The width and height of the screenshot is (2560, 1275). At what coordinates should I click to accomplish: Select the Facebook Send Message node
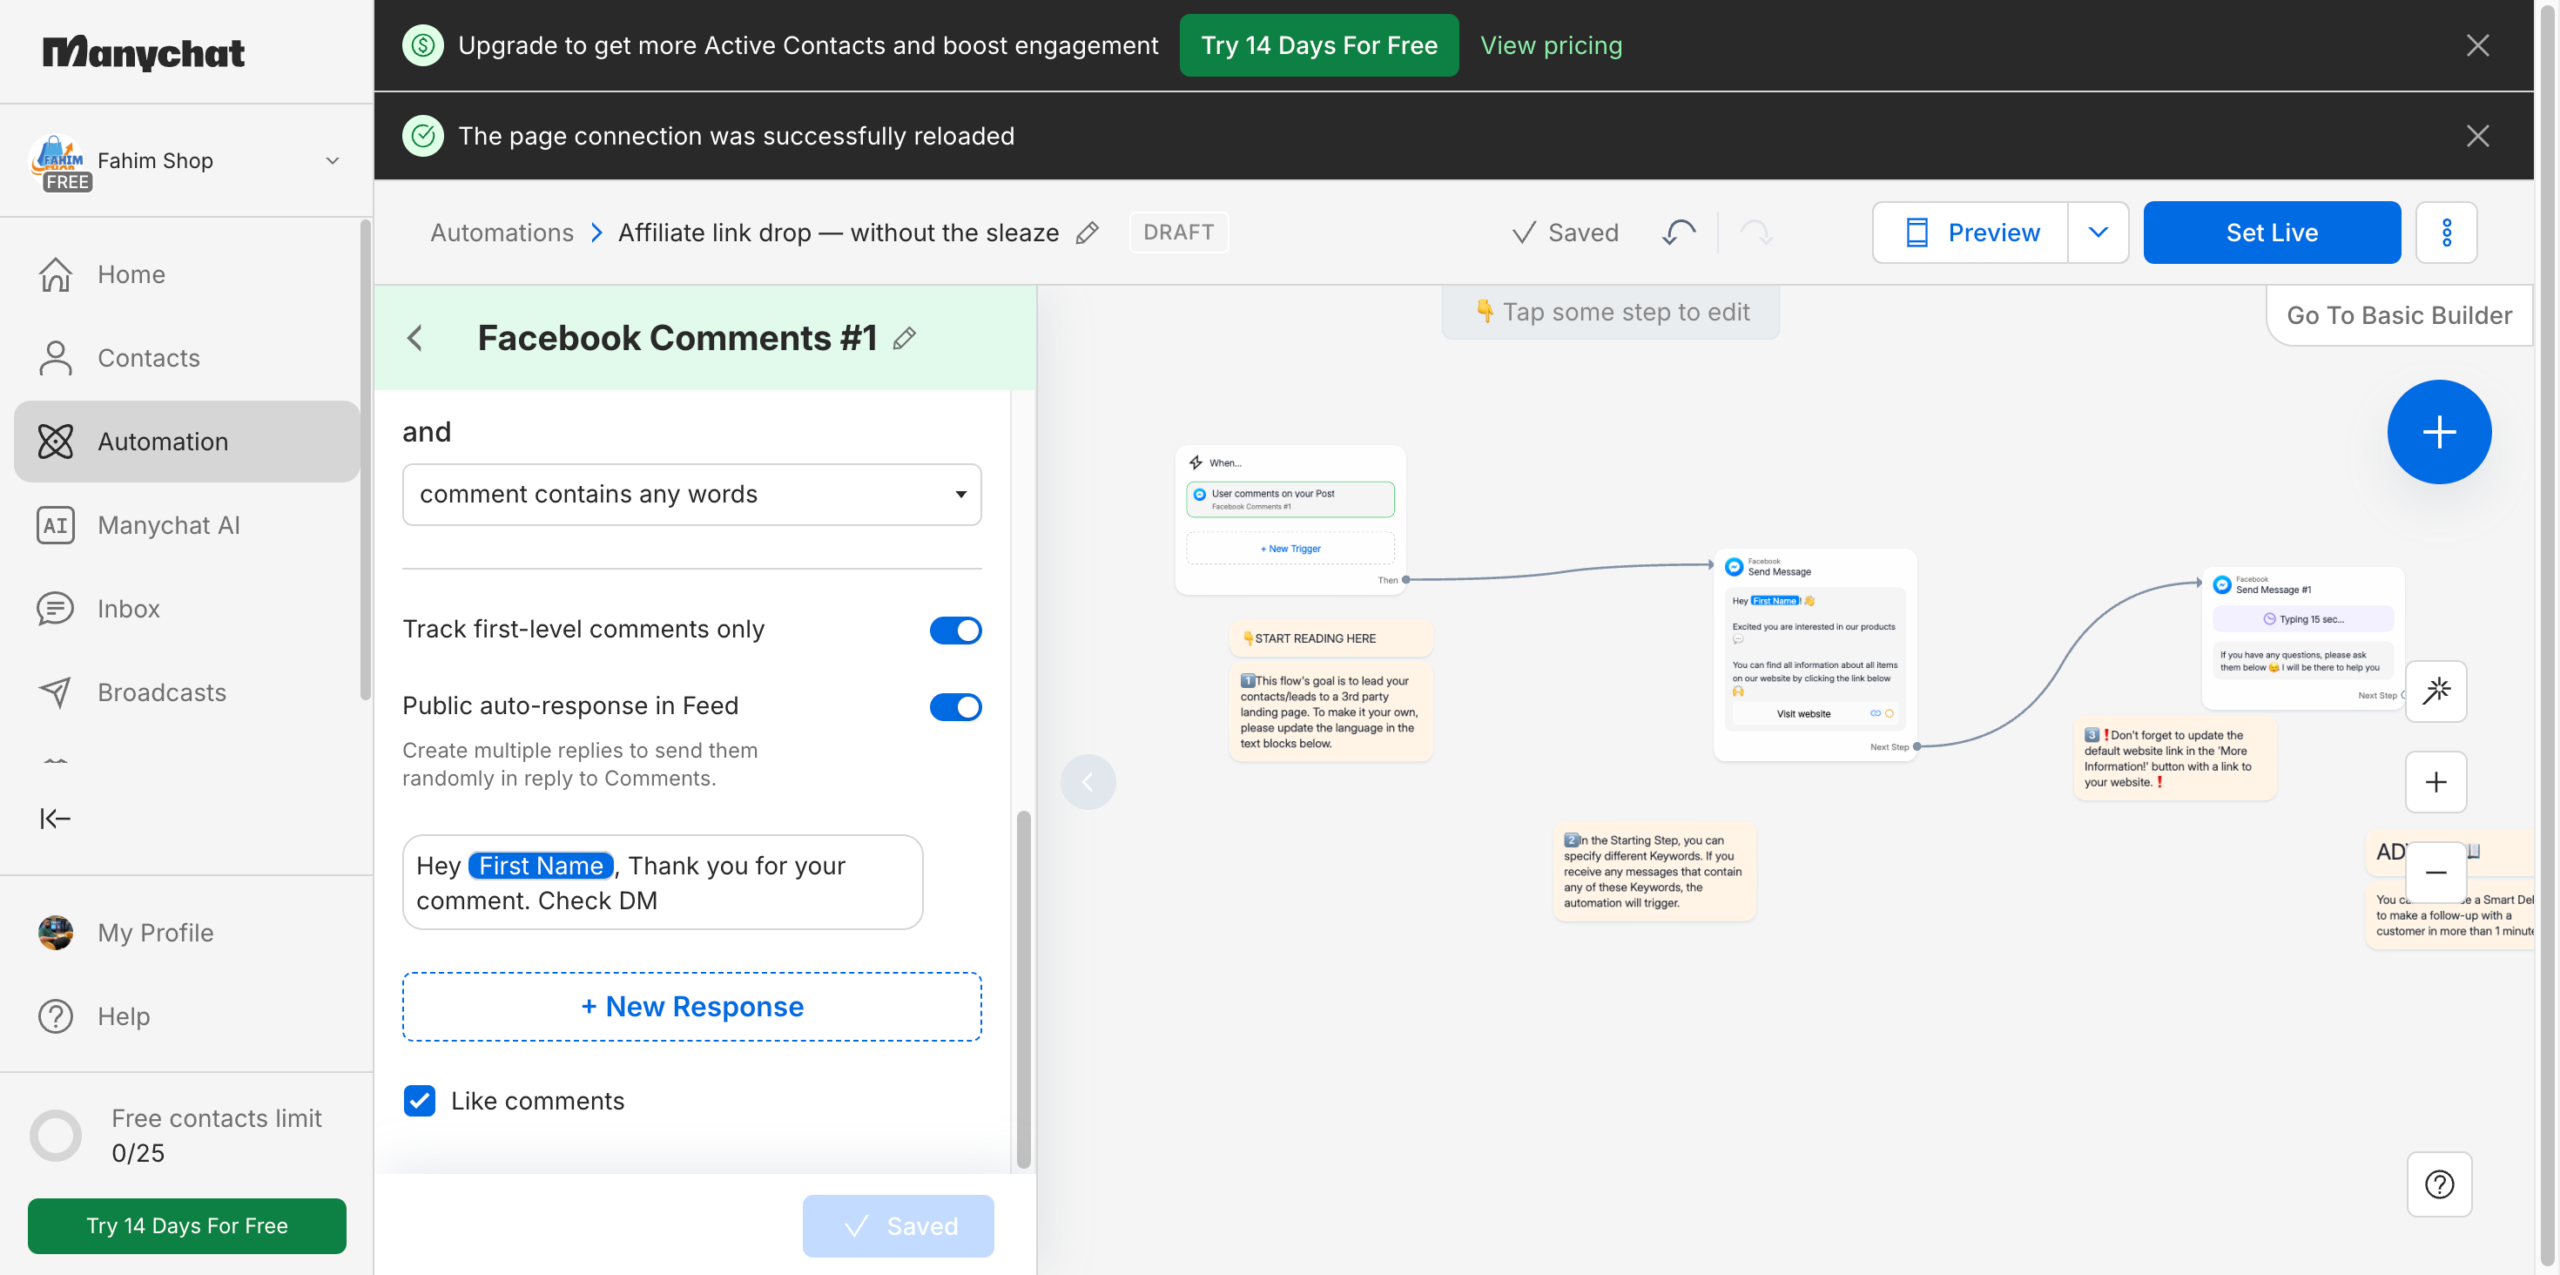pyautogui.click(x=1815, y=655)
